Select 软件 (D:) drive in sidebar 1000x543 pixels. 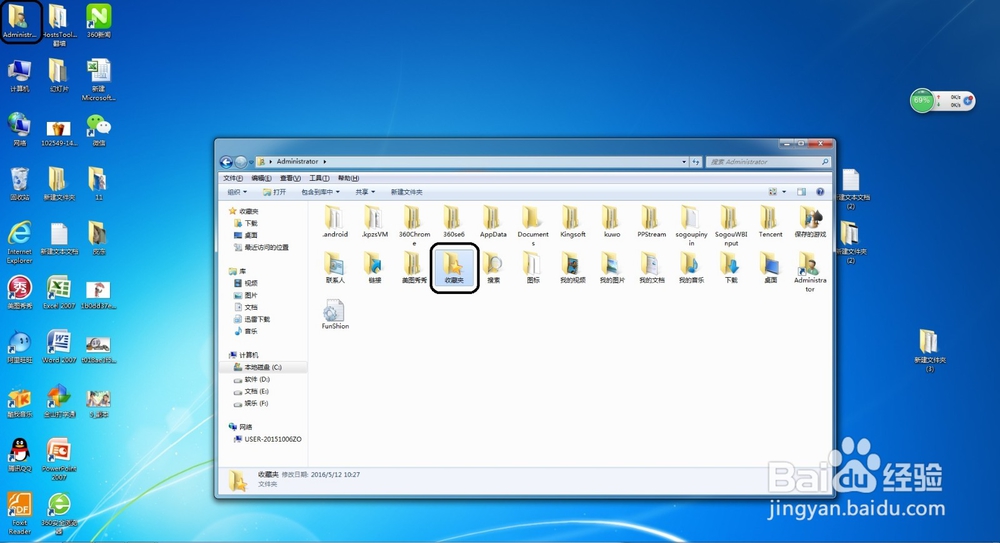click(253, 380)
